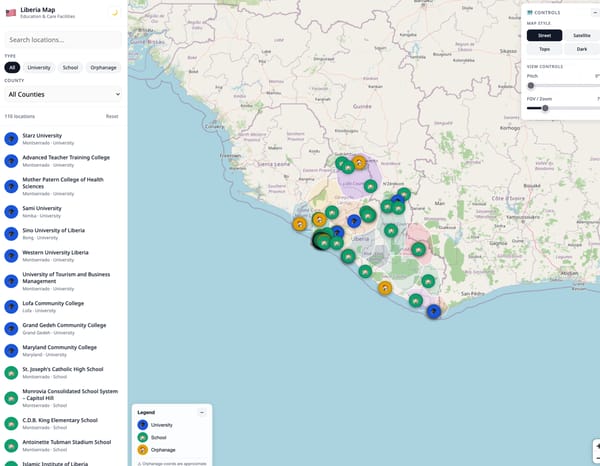This screenshot has height=466, width=600.
Task: Click the green School legend icon
Action: (142, 437)
